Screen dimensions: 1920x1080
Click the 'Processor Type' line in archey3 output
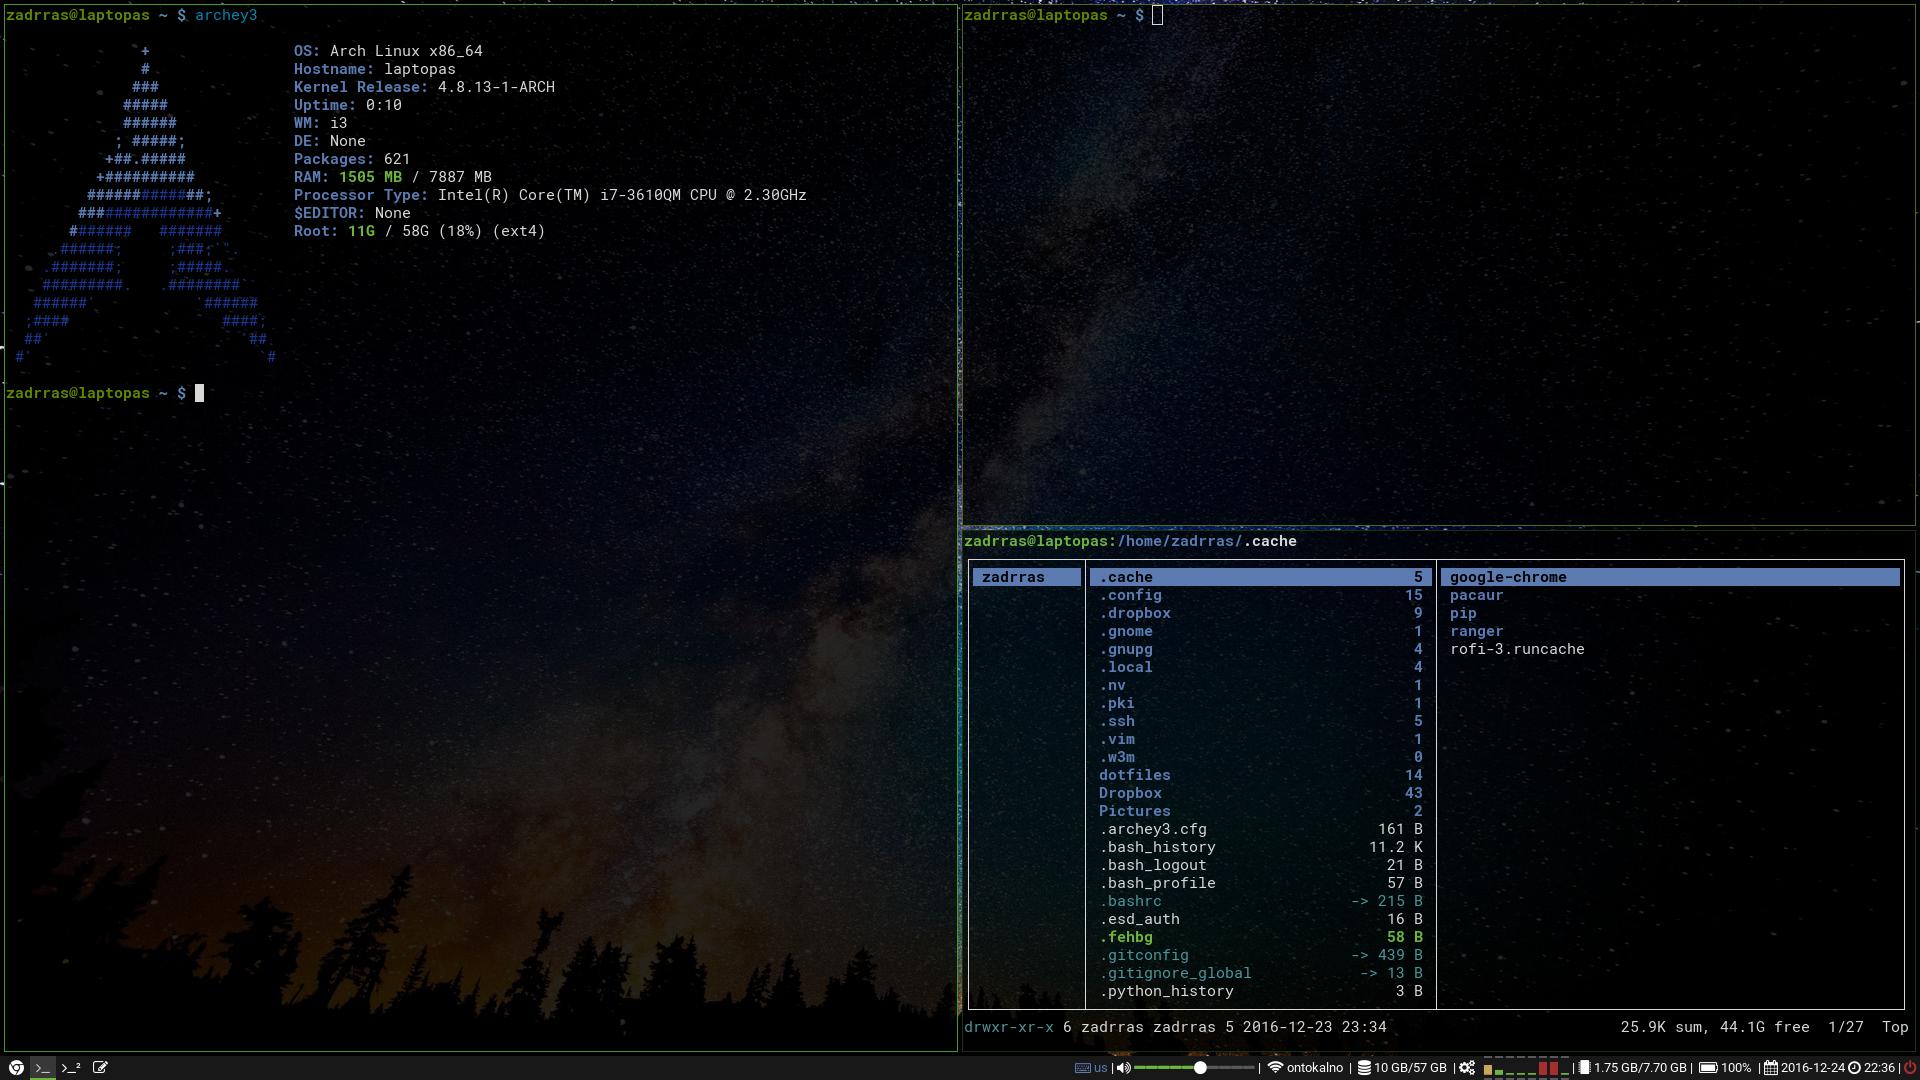[550, 195]
